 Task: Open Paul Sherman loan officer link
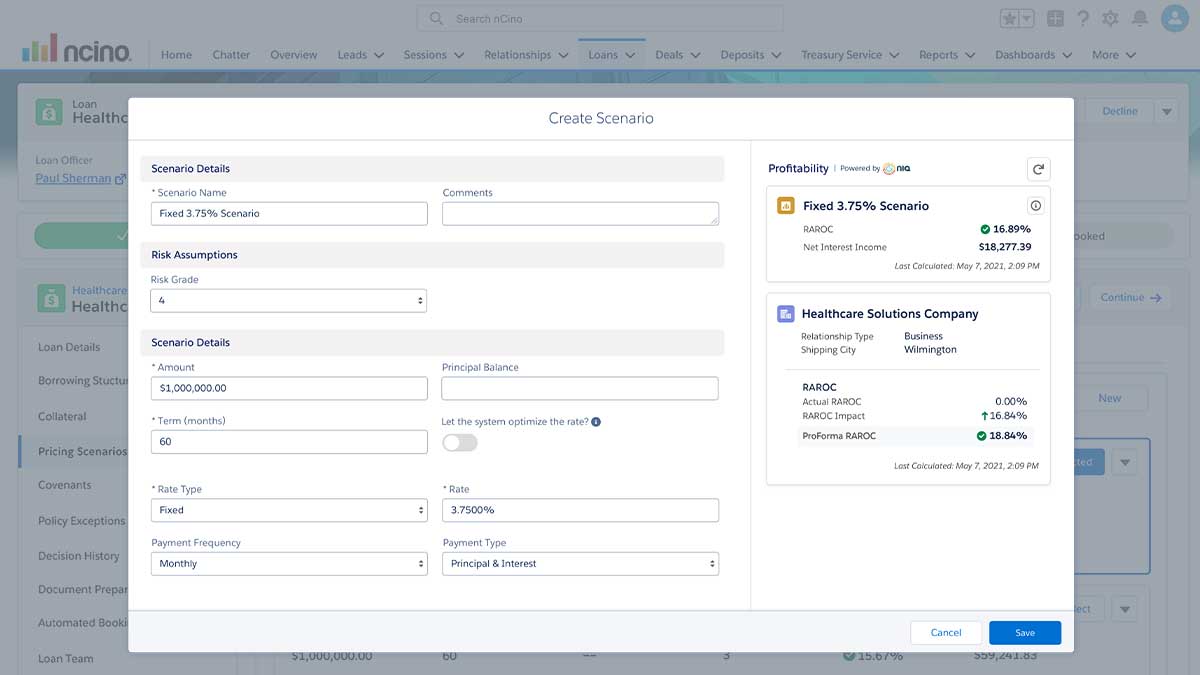click(73, 179)
